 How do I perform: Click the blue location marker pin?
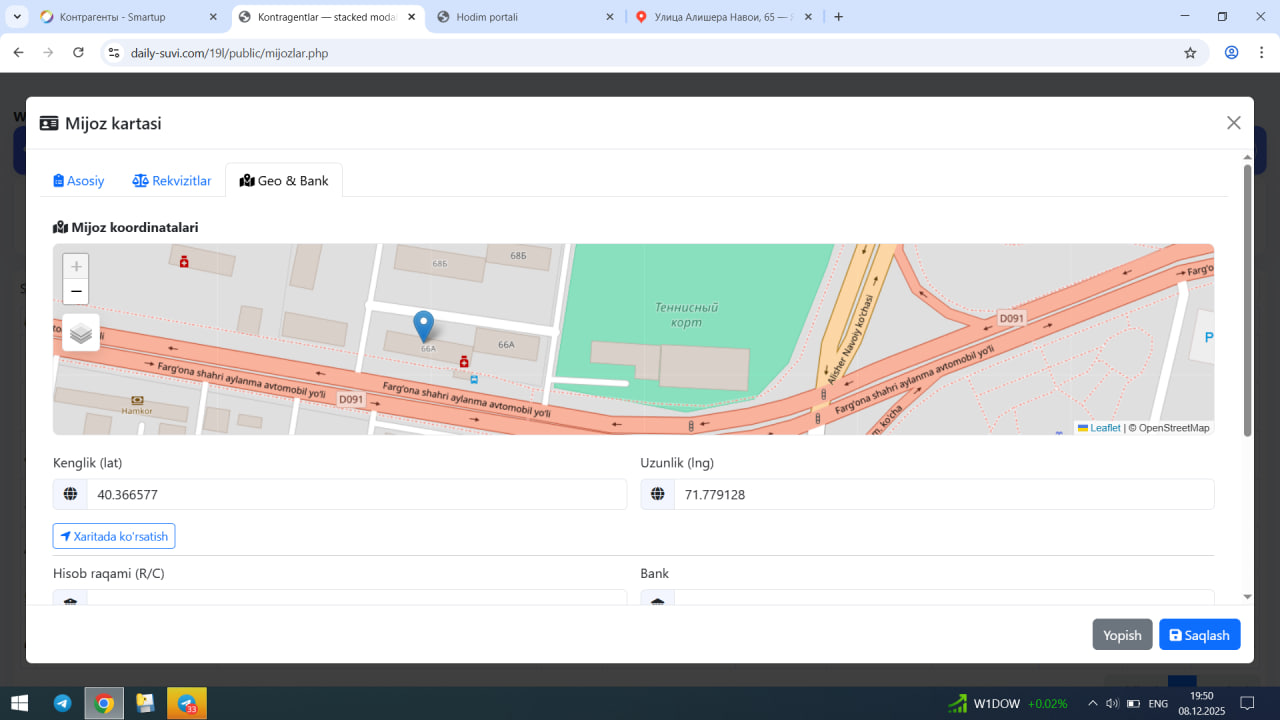click(x=424, y=325)
